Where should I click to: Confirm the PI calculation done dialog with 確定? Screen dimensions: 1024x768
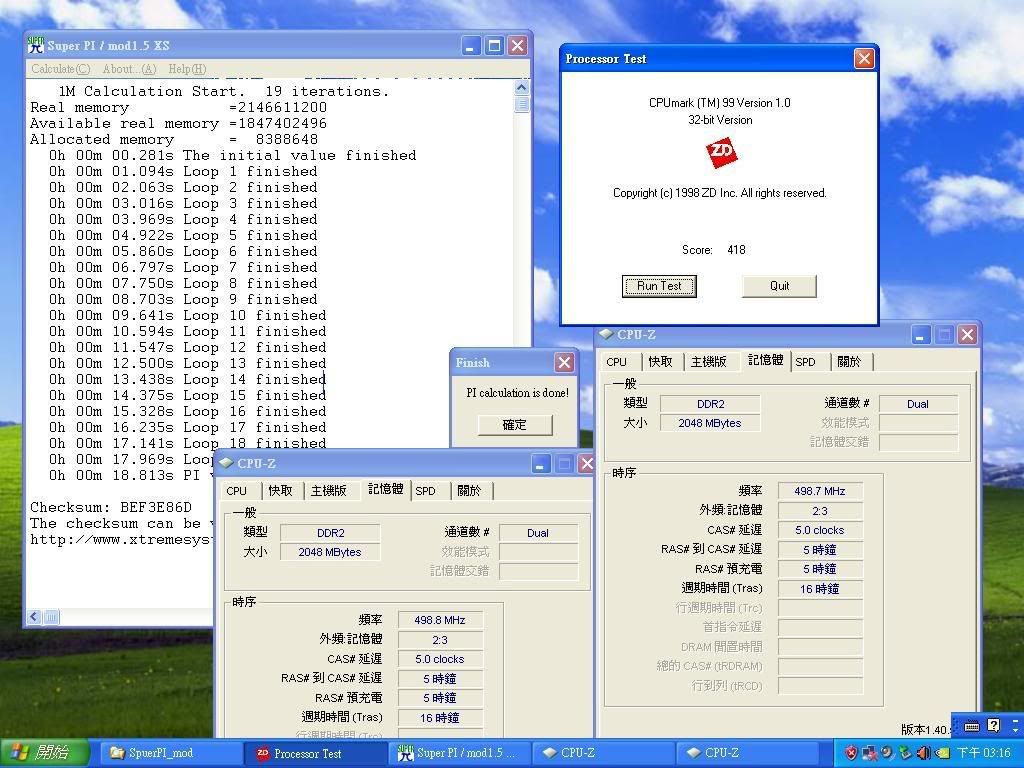coord(514,425)
